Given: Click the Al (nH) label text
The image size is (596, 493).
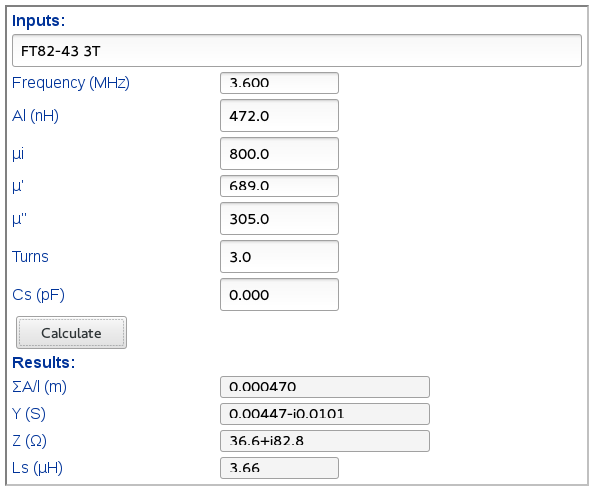Looking at the screenshot, I should [x=35, y=116].
